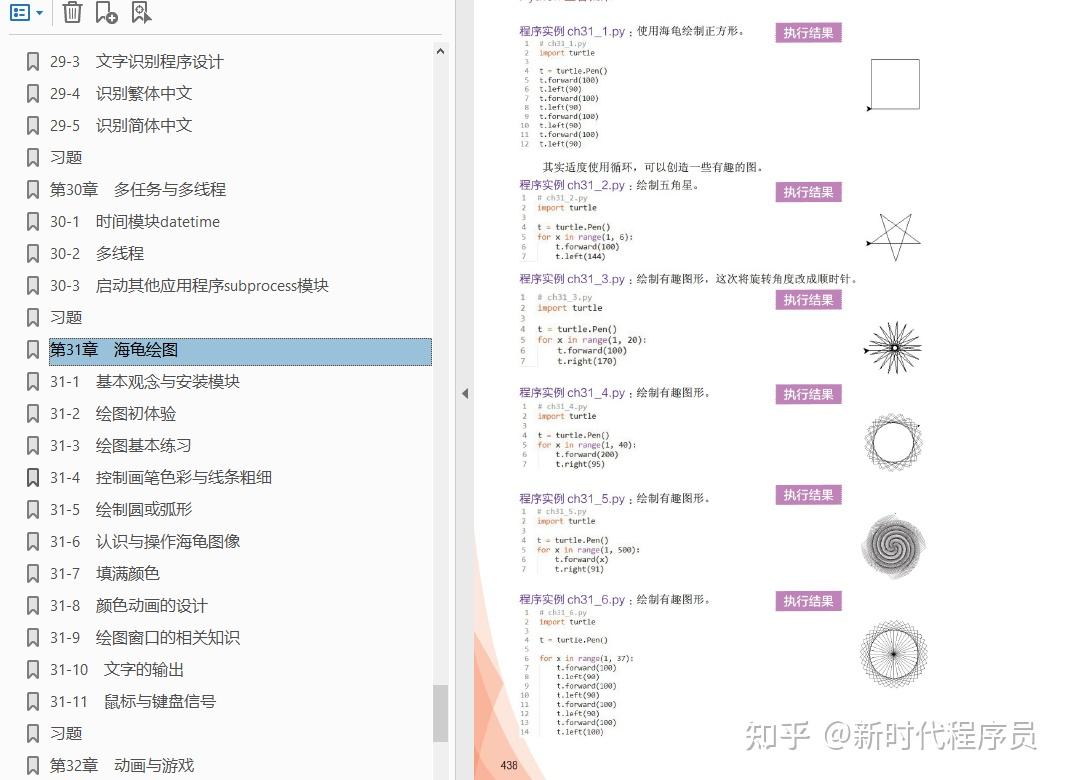Click bookmark icon beside 29-5 识别简体中文
The height and width of the screenshot is (780, 1065).
(x=33, y=126)
